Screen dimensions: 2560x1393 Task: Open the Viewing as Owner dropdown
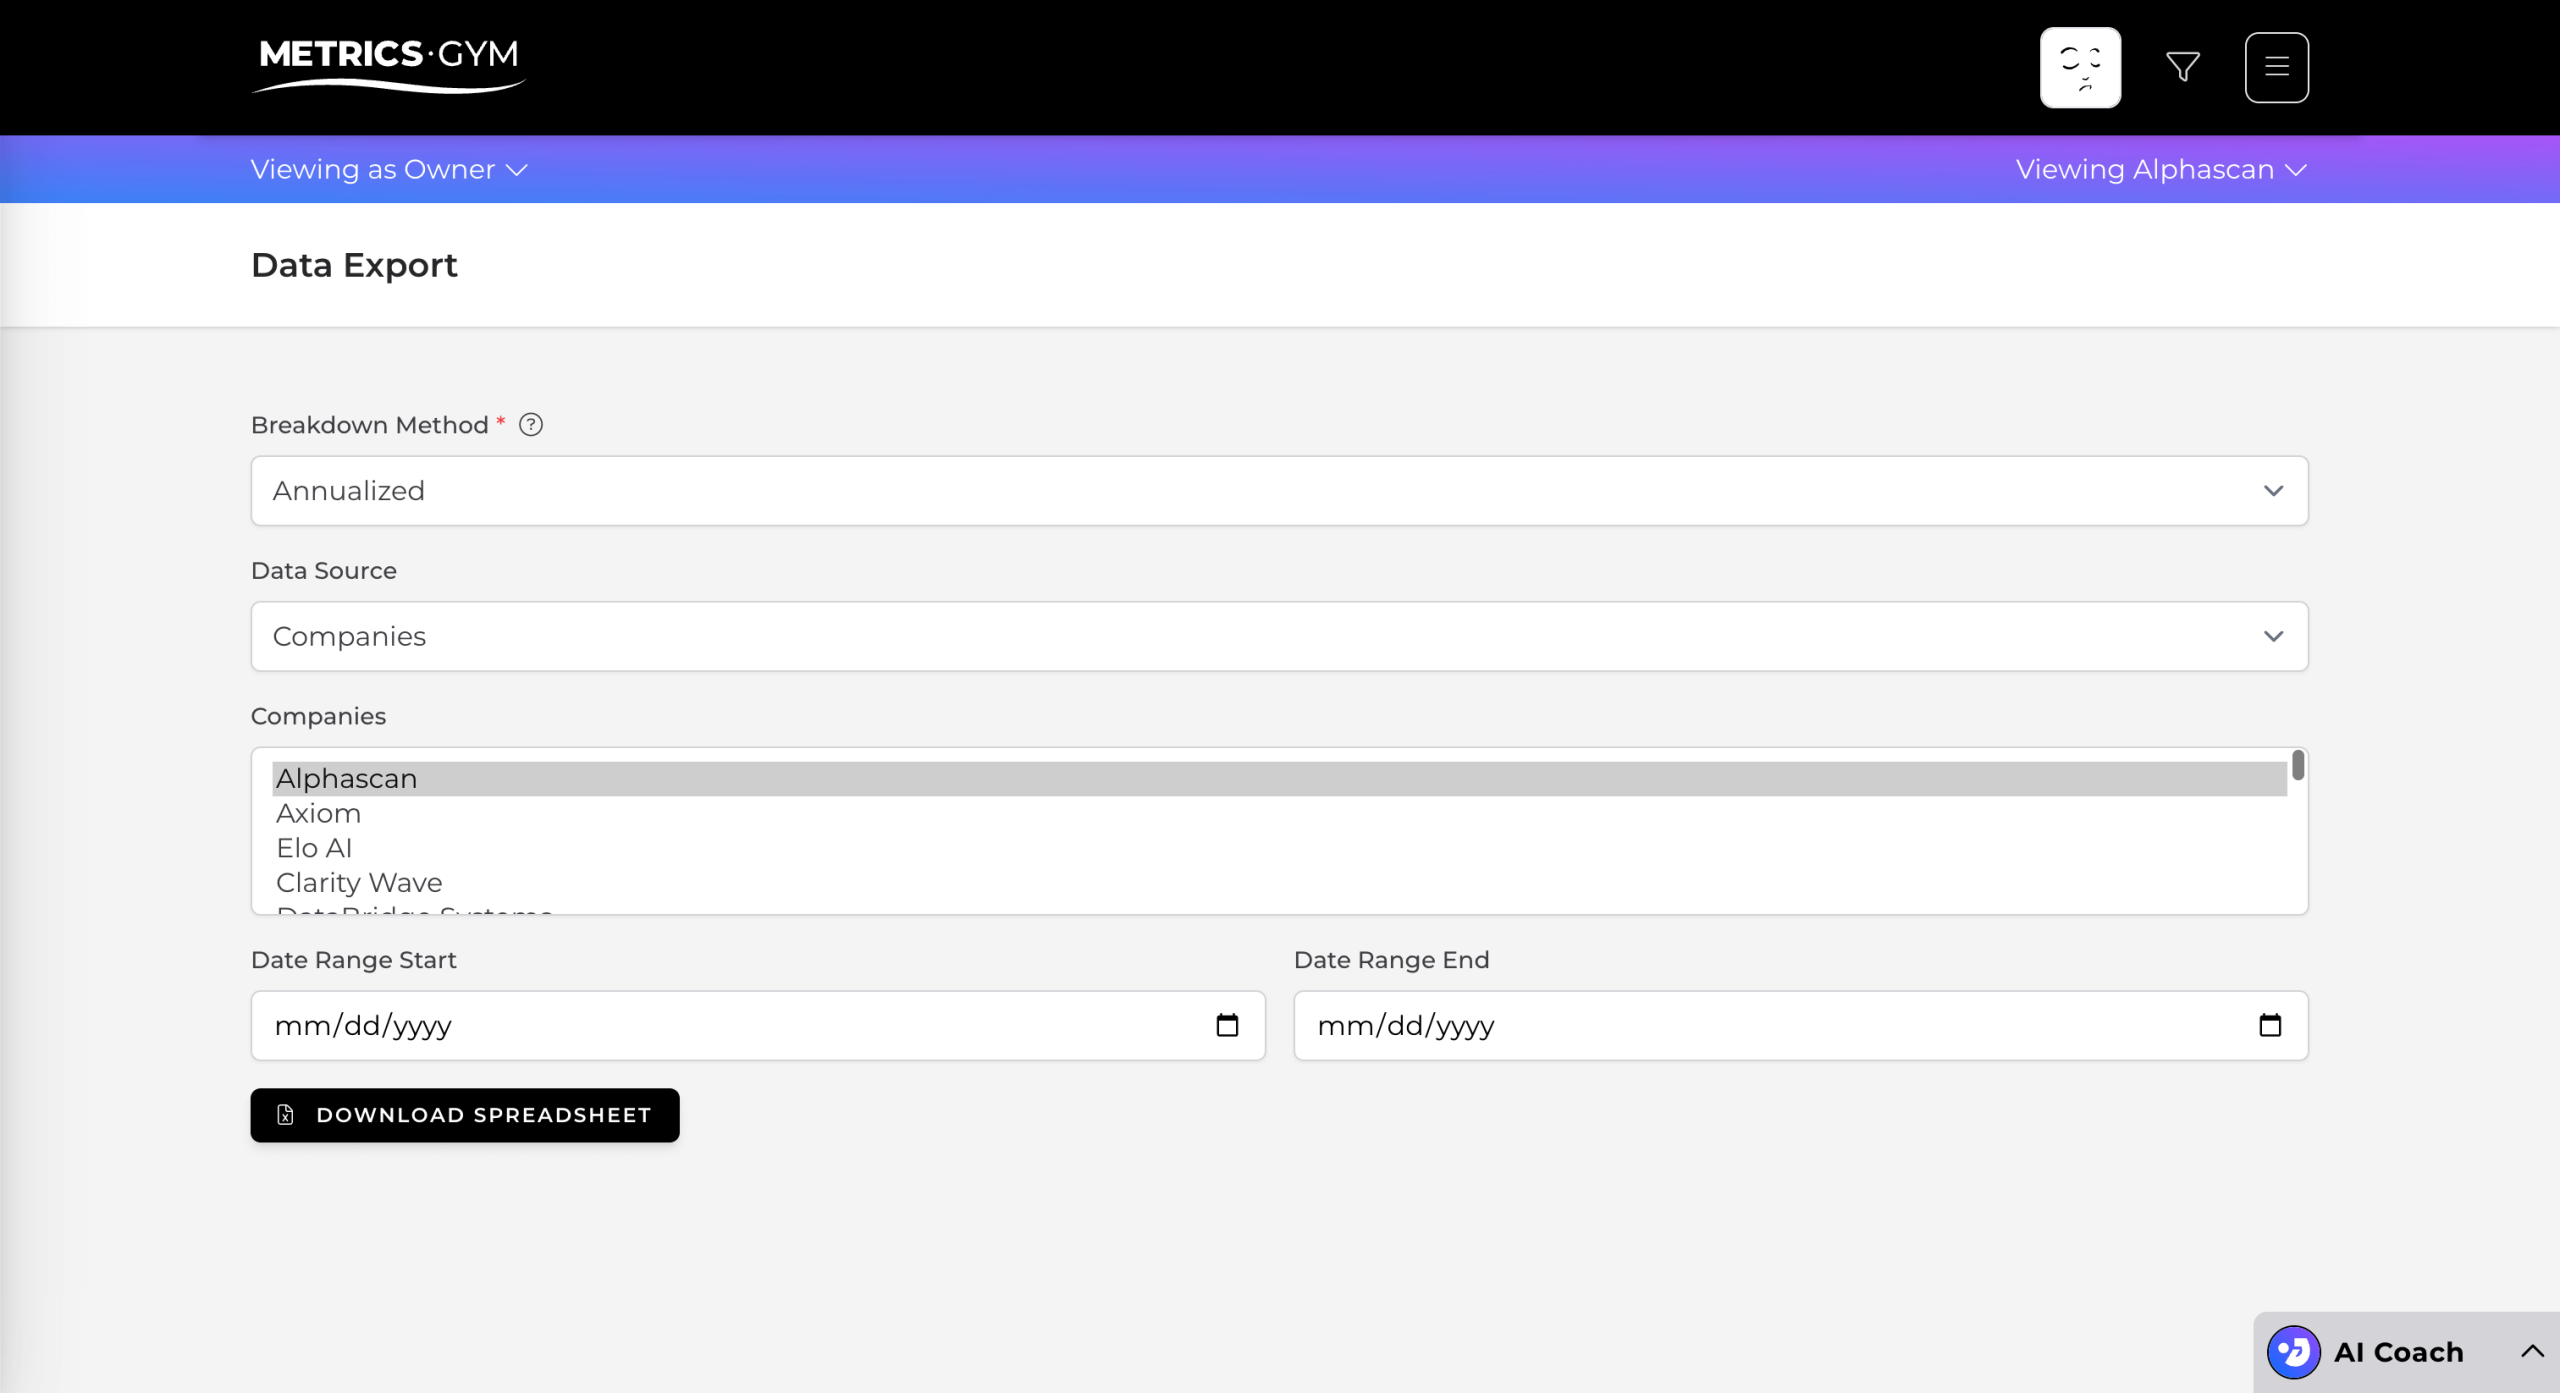coord(388,169)
